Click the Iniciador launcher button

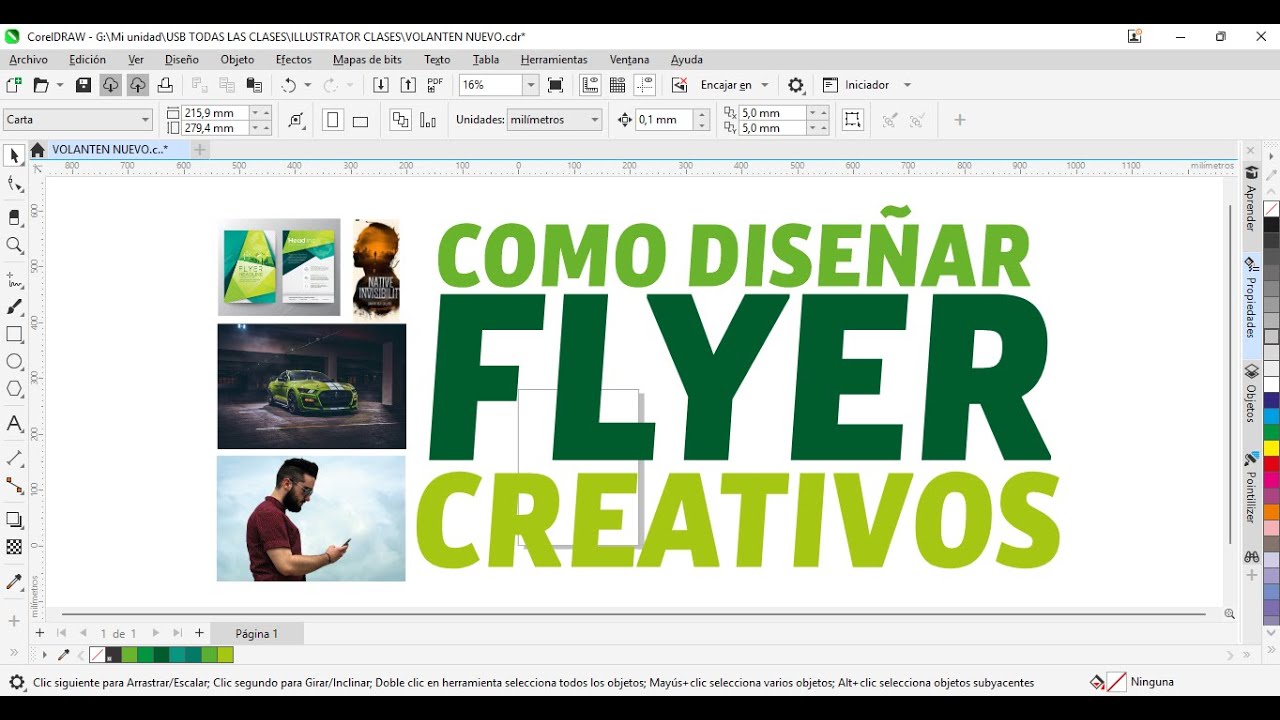866,86
